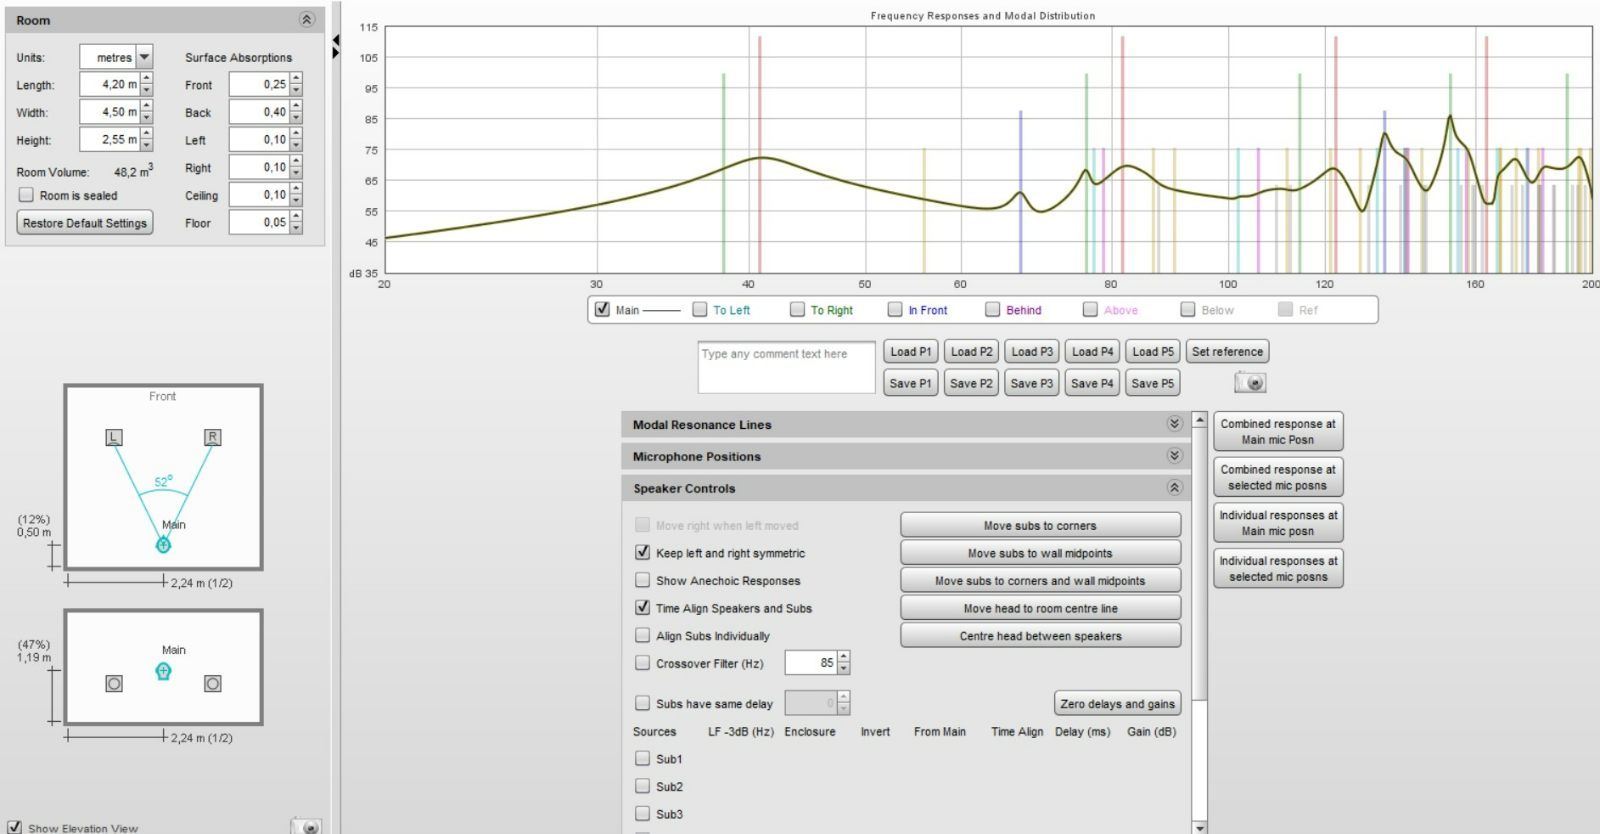Click Move head to room centre line
The width and height of the screenshot is (1600, 834).
1040,608
